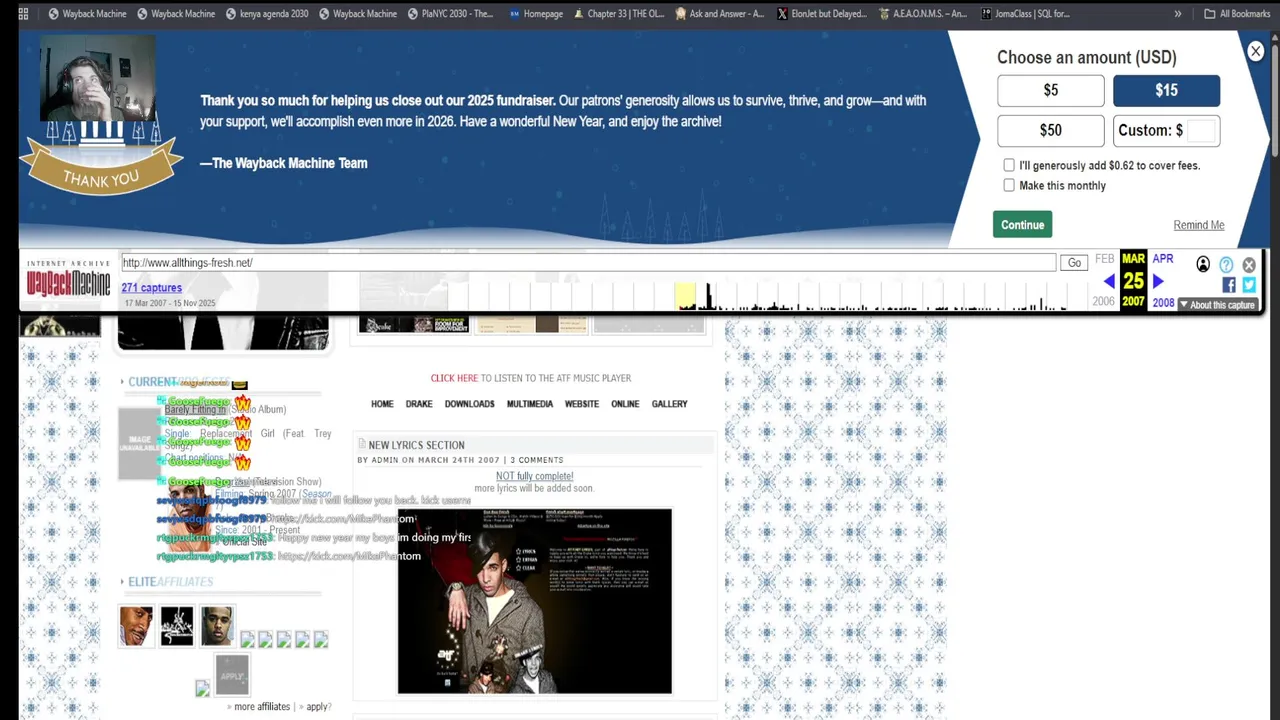Select the $15 donation amount
Viewport: 1280px width, 720px height.
coord(1166,90)
